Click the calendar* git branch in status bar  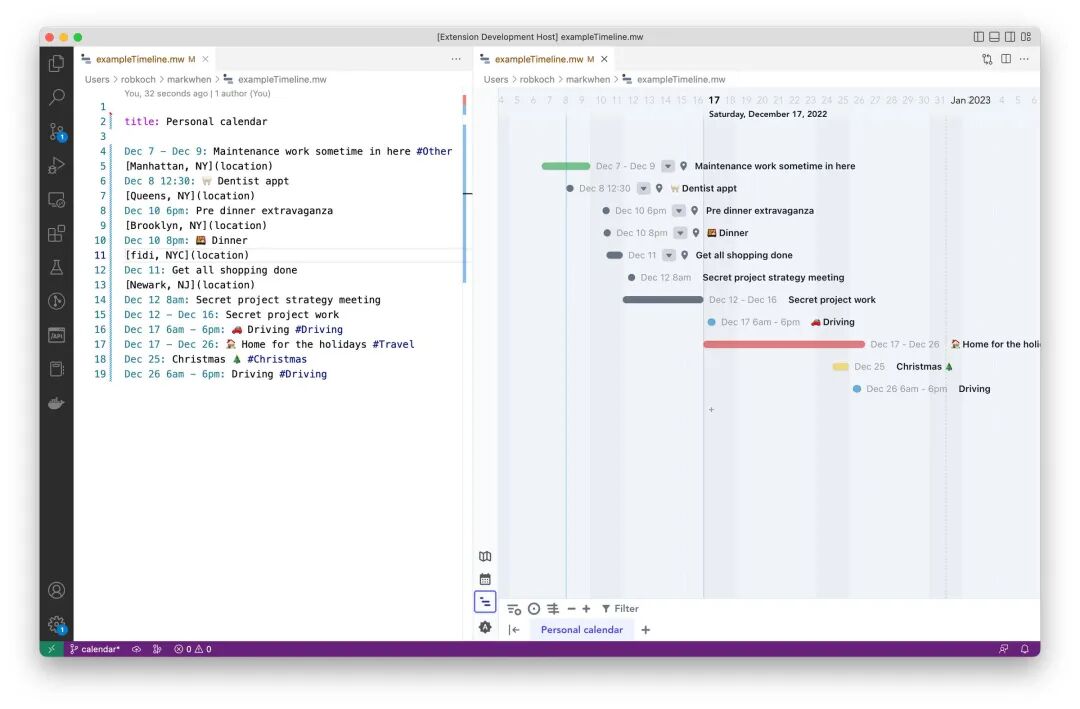pyautogui.click(x=94, y=649)
